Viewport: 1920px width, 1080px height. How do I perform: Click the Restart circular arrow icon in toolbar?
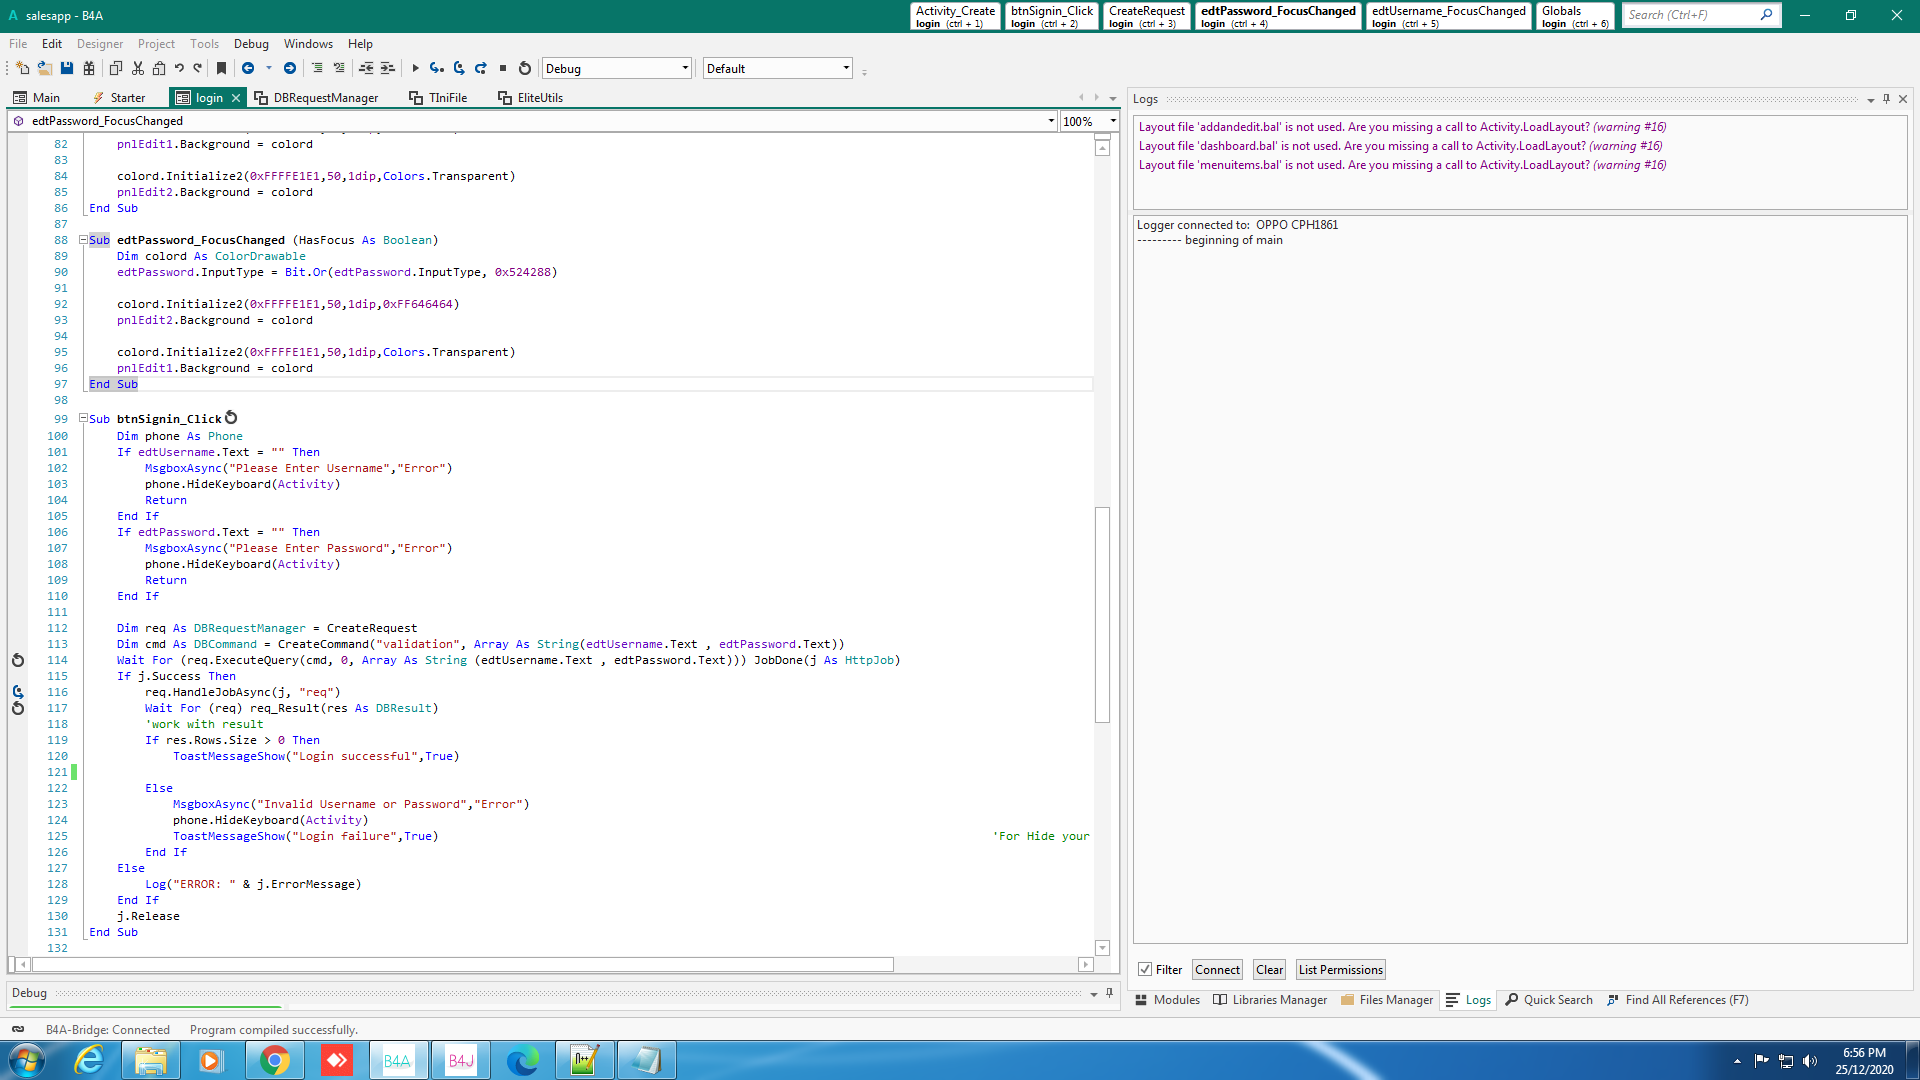[x=525, y=69]
